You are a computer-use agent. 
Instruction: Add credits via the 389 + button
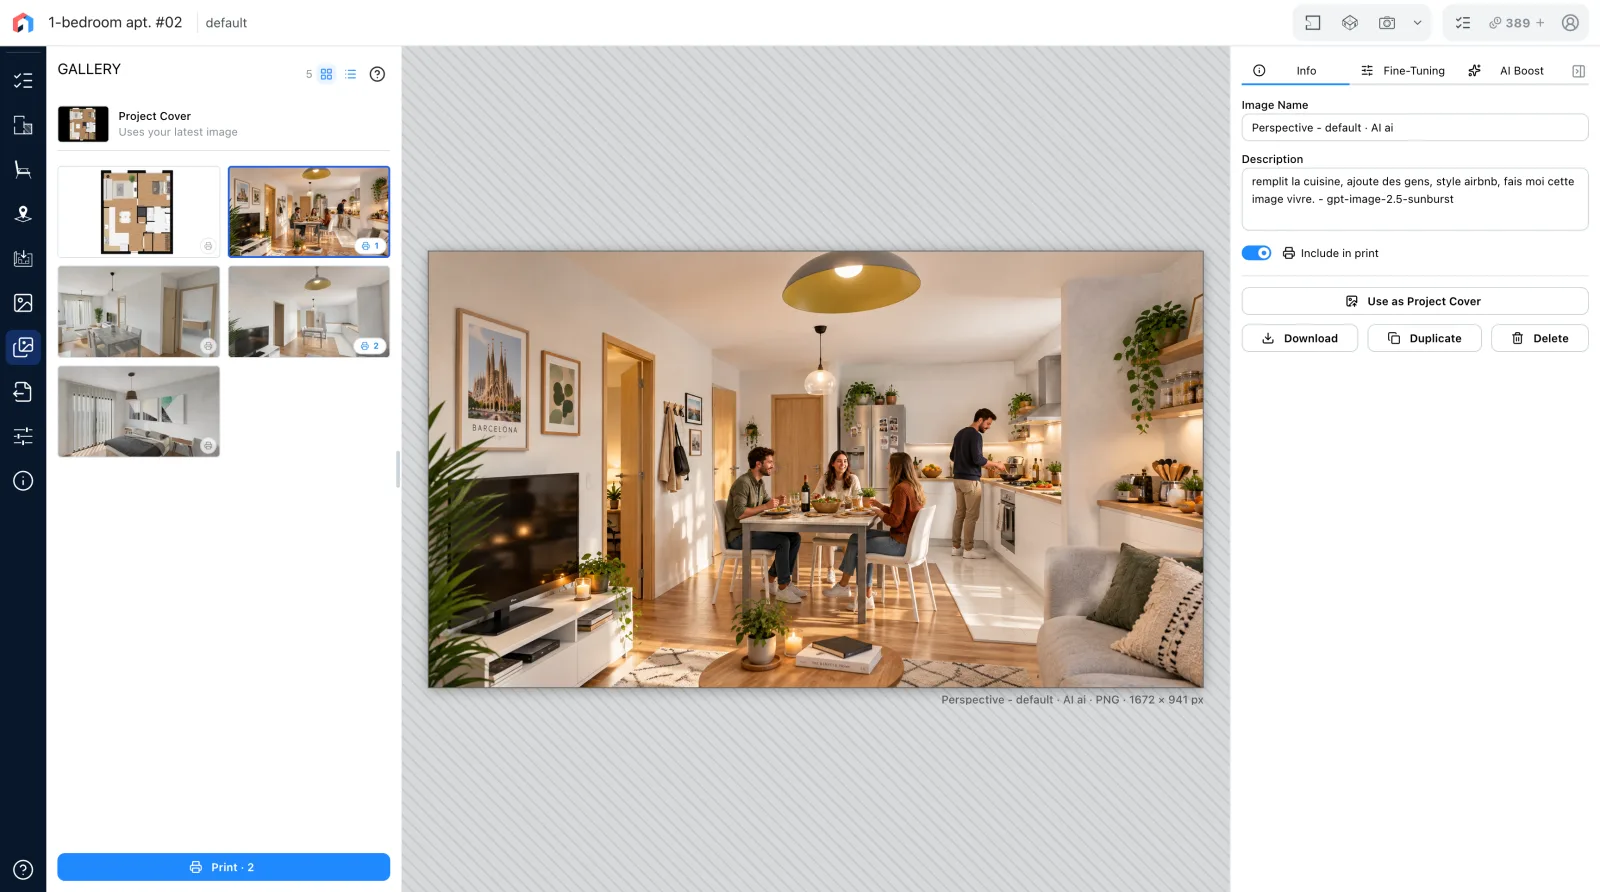(1516, 23)
